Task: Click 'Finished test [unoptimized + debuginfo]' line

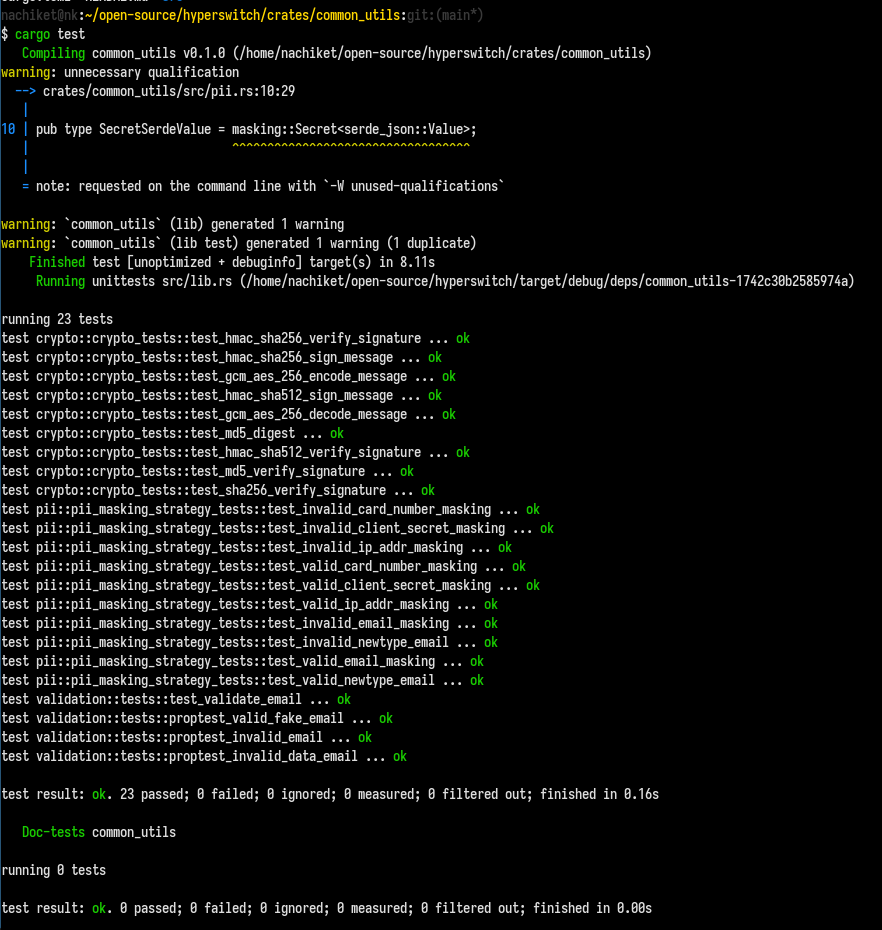Action: pos(232,262)
